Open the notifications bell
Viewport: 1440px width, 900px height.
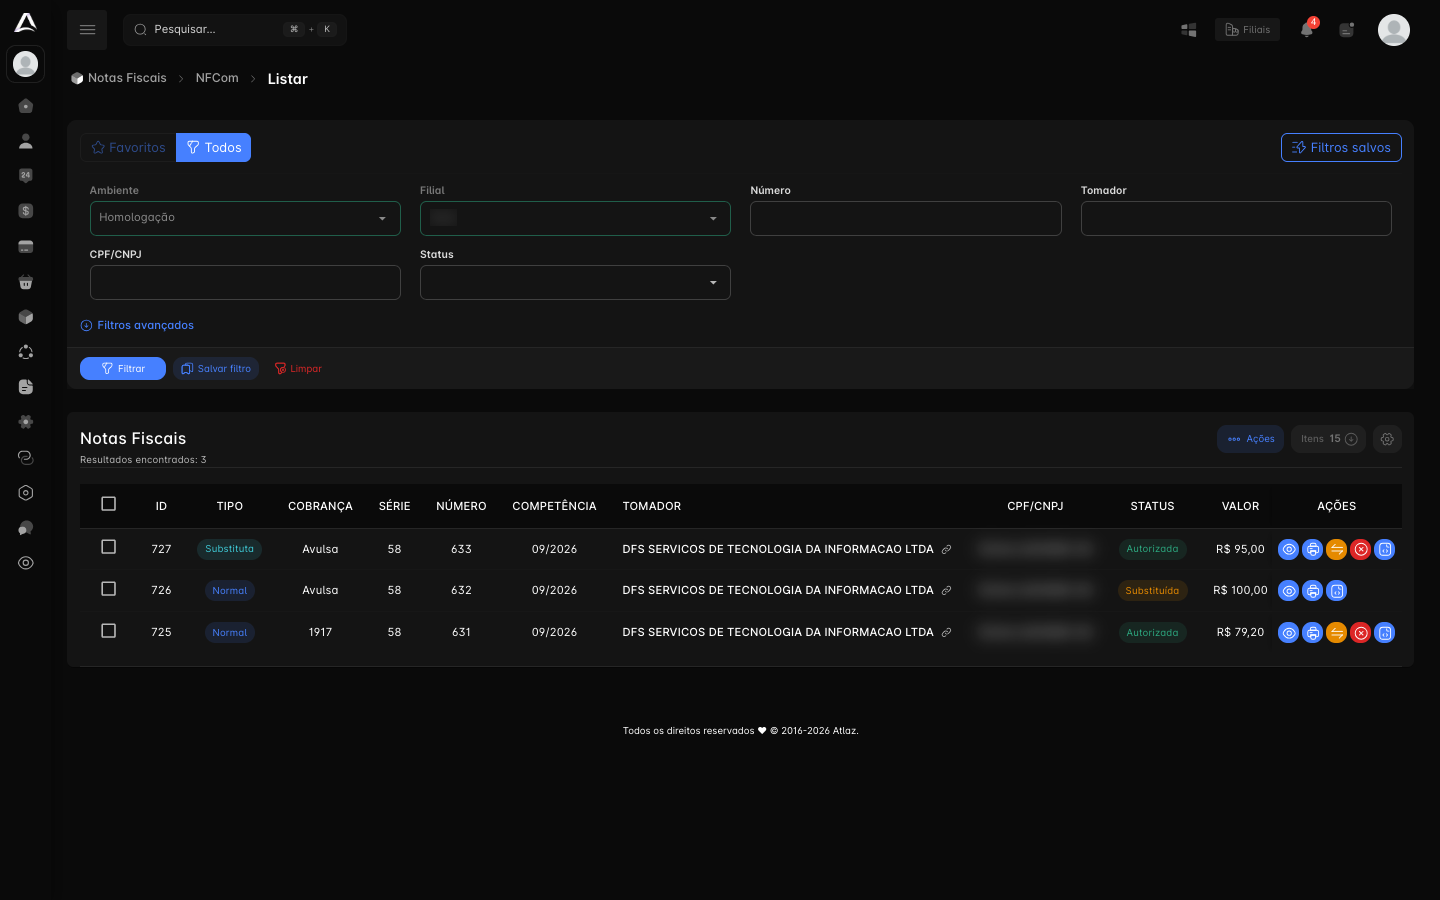[1307, 30]
